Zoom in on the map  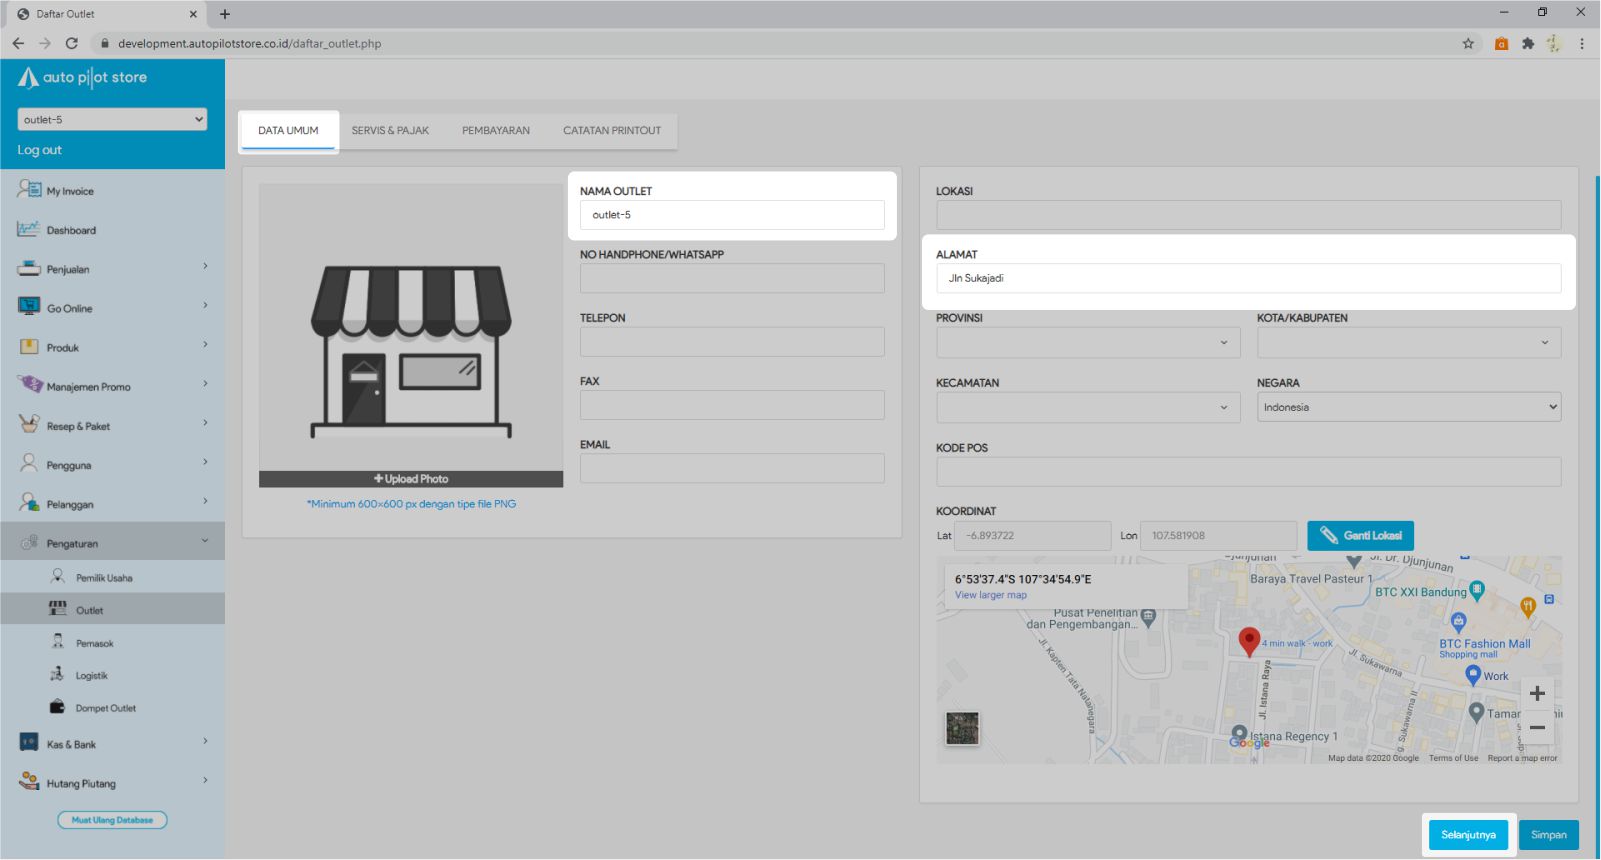click(x=1537, y=693)
